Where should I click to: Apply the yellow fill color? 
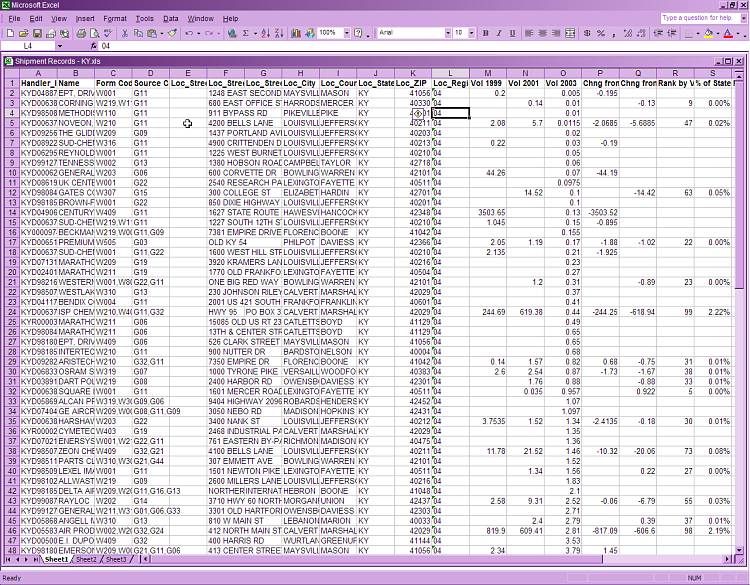708,33
